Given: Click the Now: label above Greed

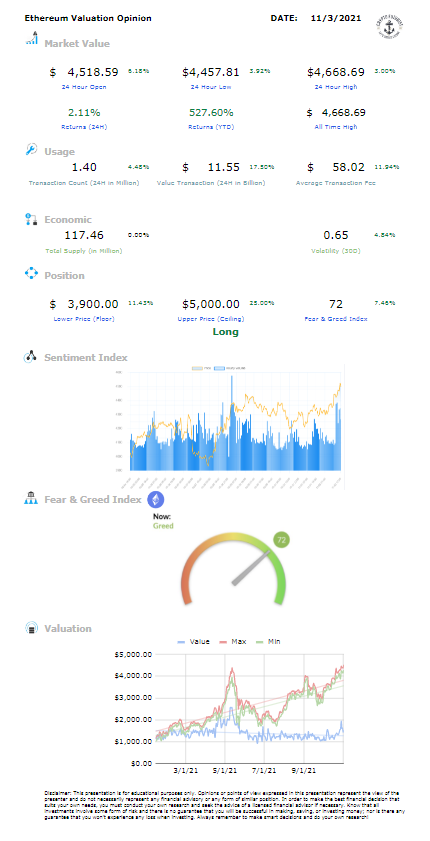Looking at the screenshot, I should 162,517.
